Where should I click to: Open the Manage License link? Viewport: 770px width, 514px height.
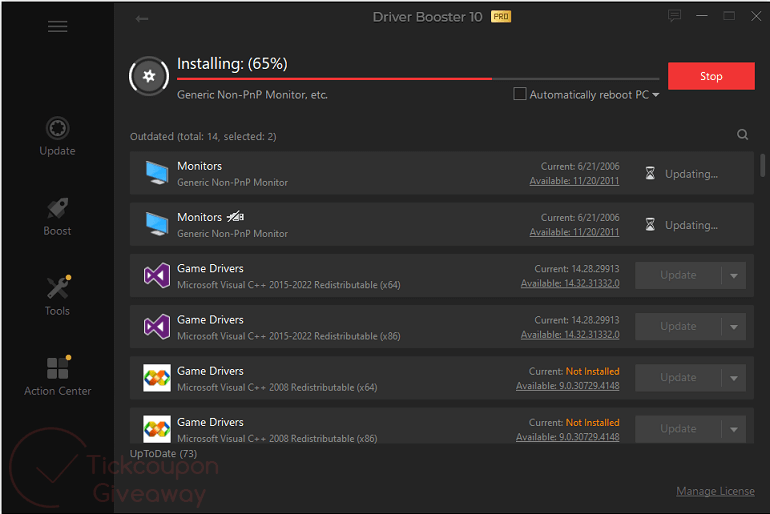tap(715, 491)
